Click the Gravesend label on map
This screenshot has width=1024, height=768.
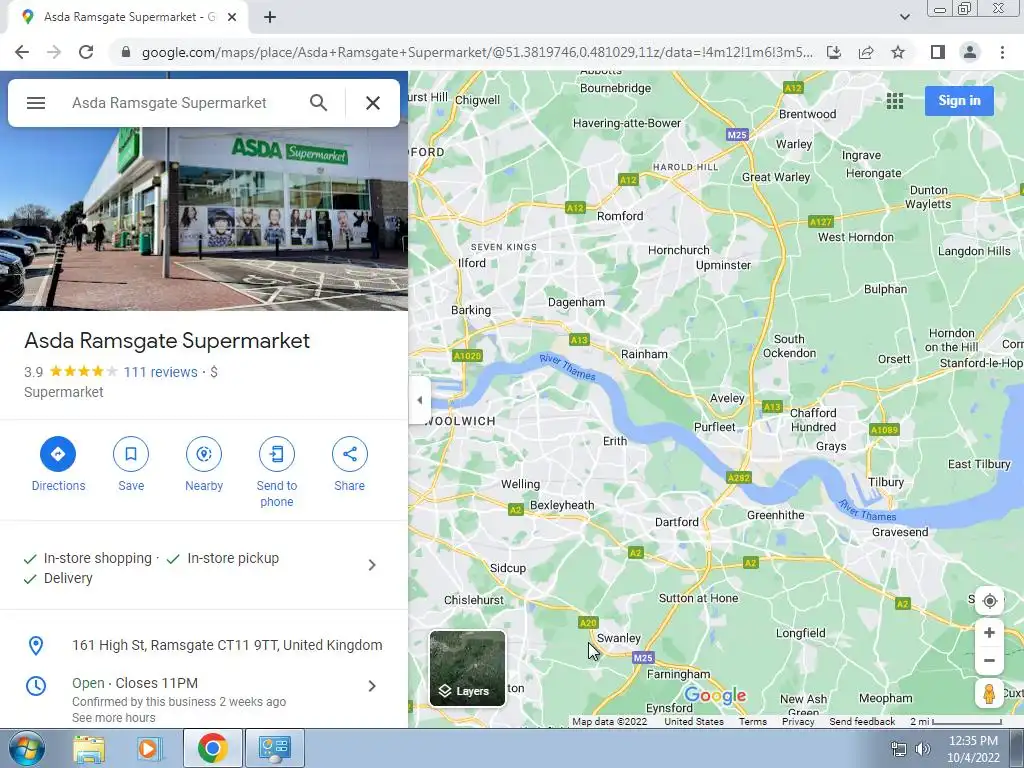[x=900, y=532]
